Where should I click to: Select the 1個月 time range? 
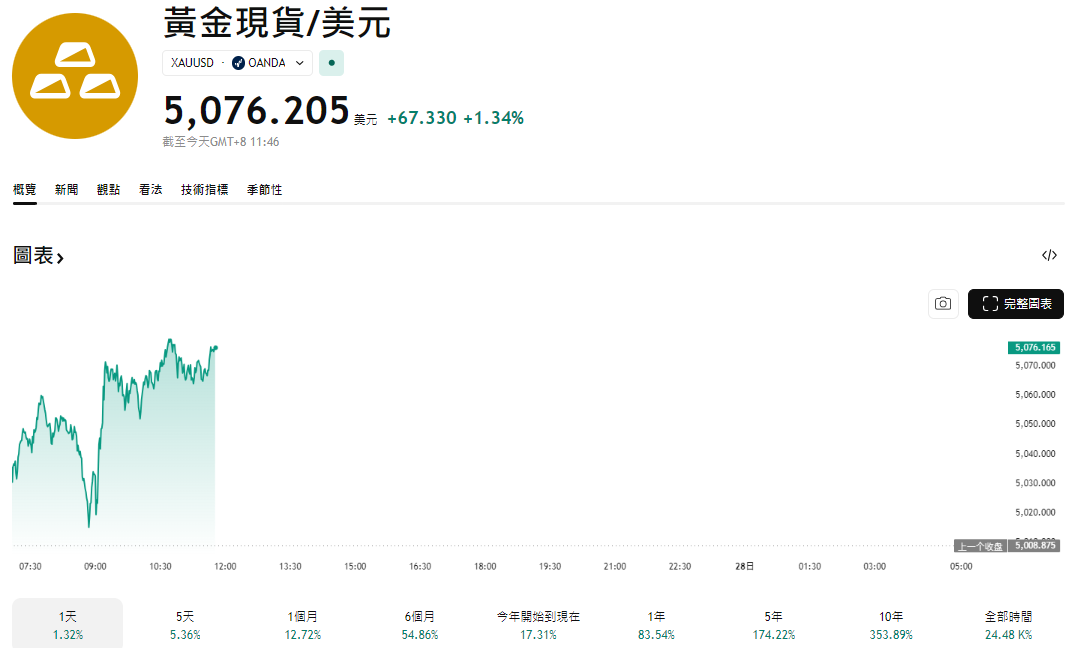303,625
